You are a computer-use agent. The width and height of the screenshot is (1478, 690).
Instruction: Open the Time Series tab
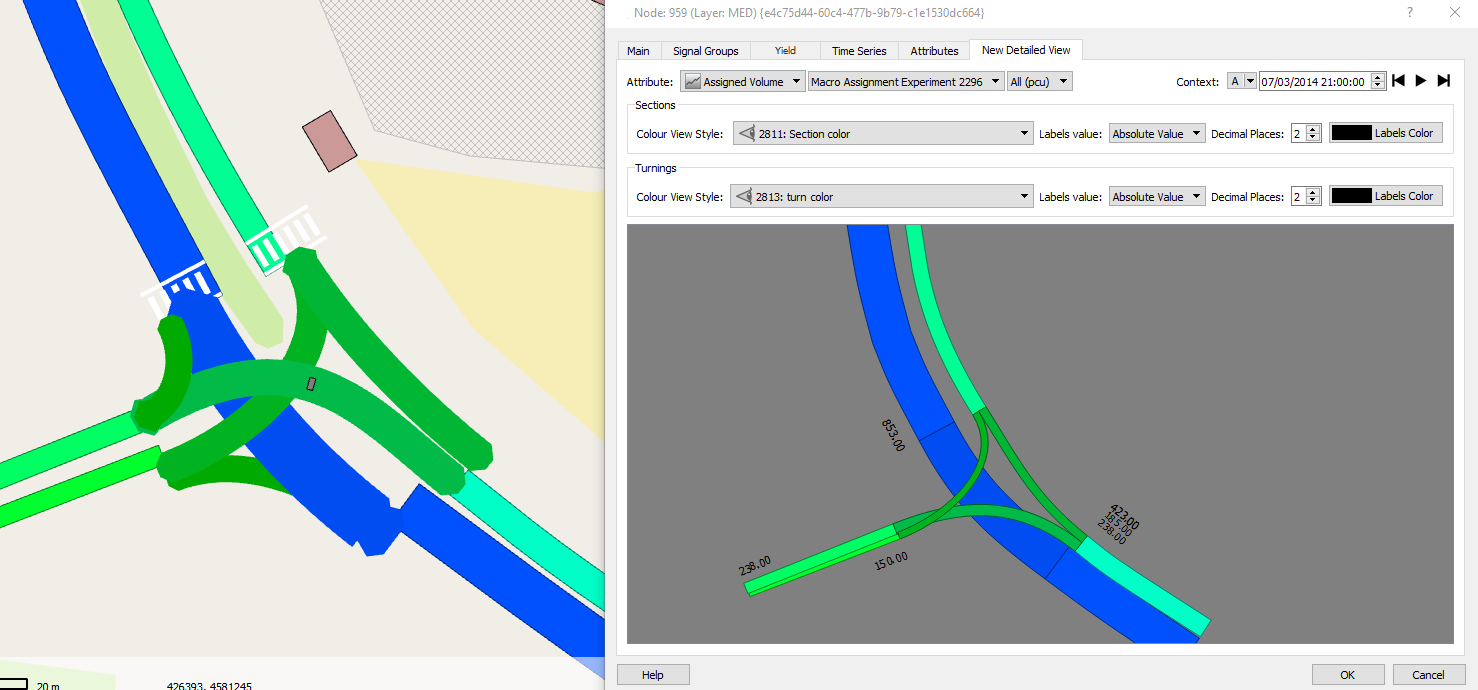pos(859,51)
